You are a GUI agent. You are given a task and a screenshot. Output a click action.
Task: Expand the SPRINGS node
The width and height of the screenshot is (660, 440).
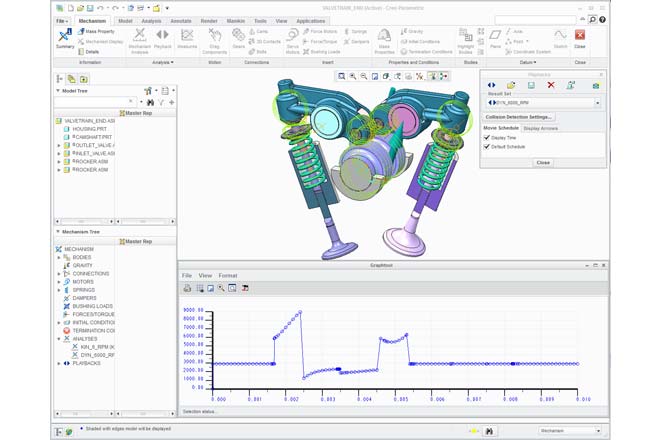click(x=59, y=290)
